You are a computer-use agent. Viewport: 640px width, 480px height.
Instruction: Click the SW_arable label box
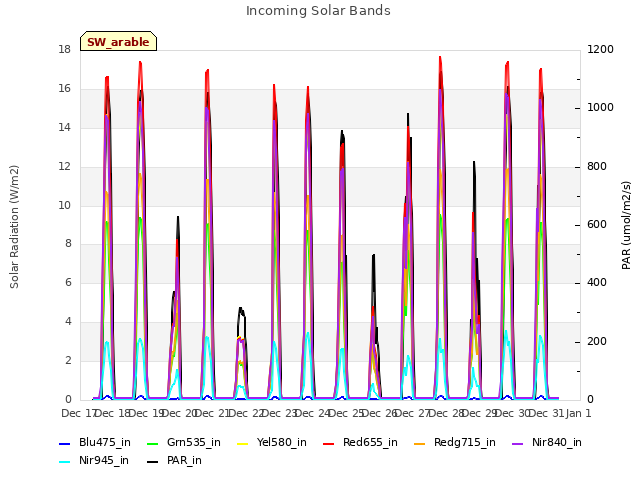tap(118, 41)
